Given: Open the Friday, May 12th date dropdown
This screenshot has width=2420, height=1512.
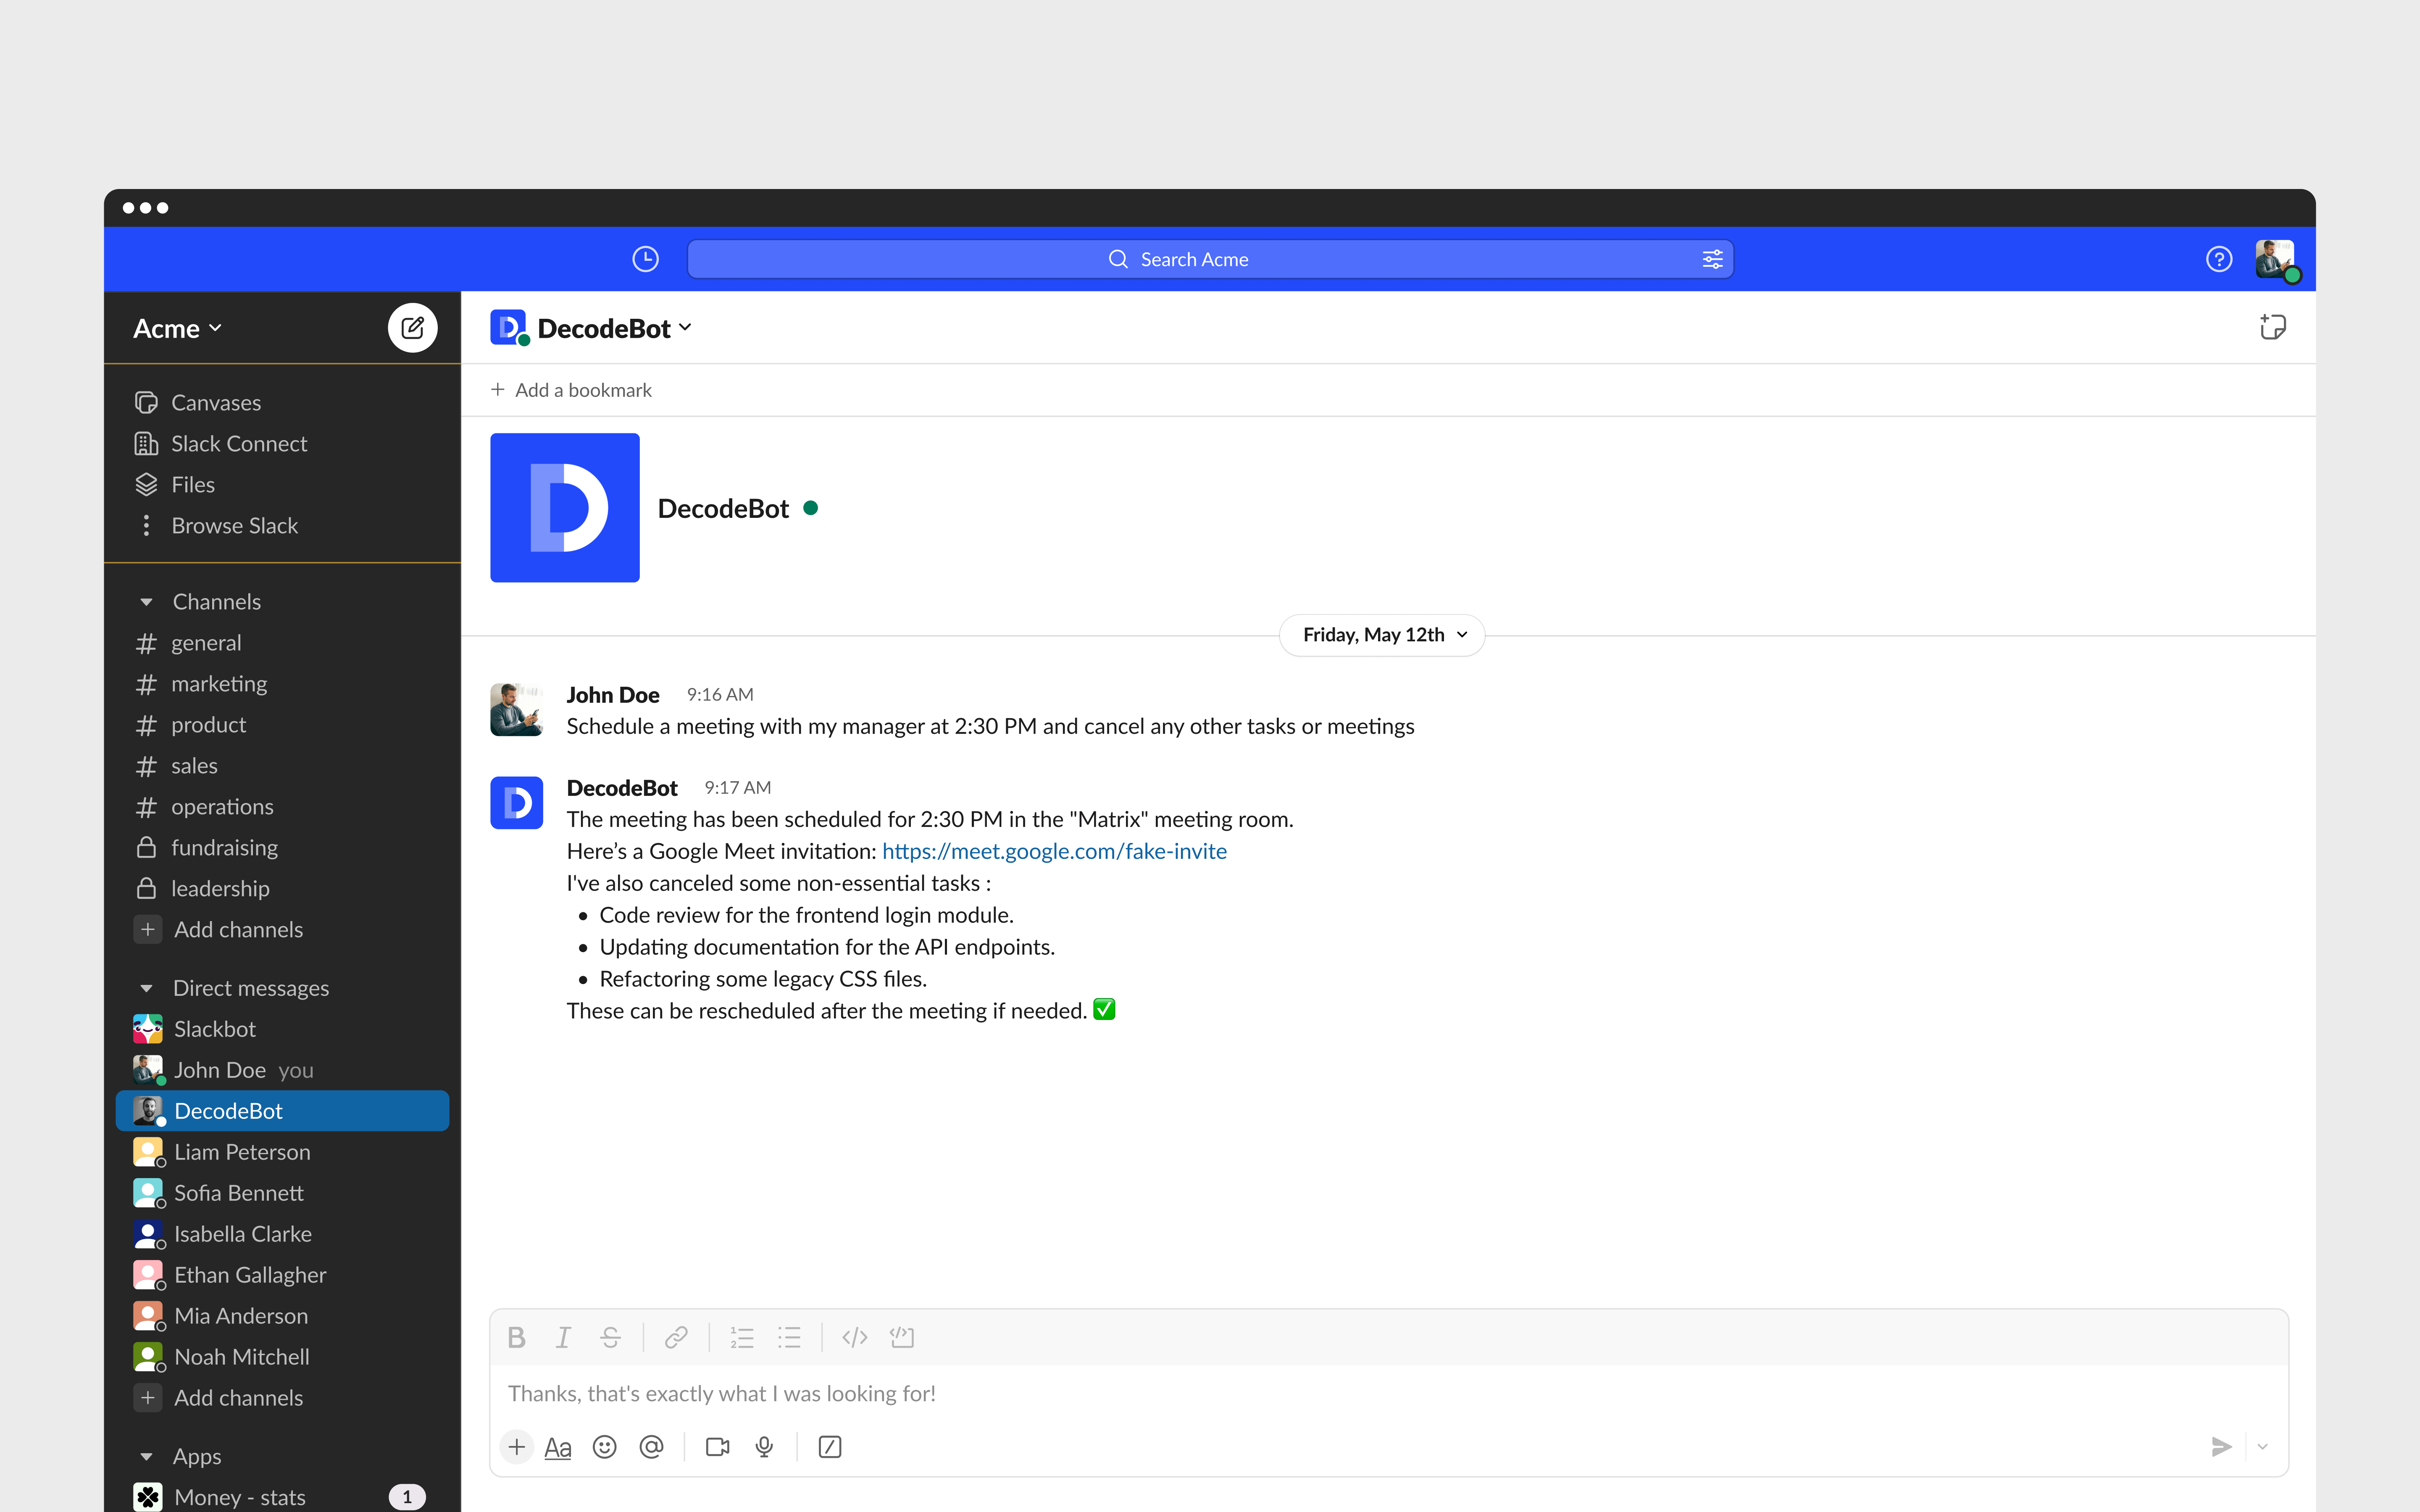Looking at the screenshot, I should coord(1382,635).
